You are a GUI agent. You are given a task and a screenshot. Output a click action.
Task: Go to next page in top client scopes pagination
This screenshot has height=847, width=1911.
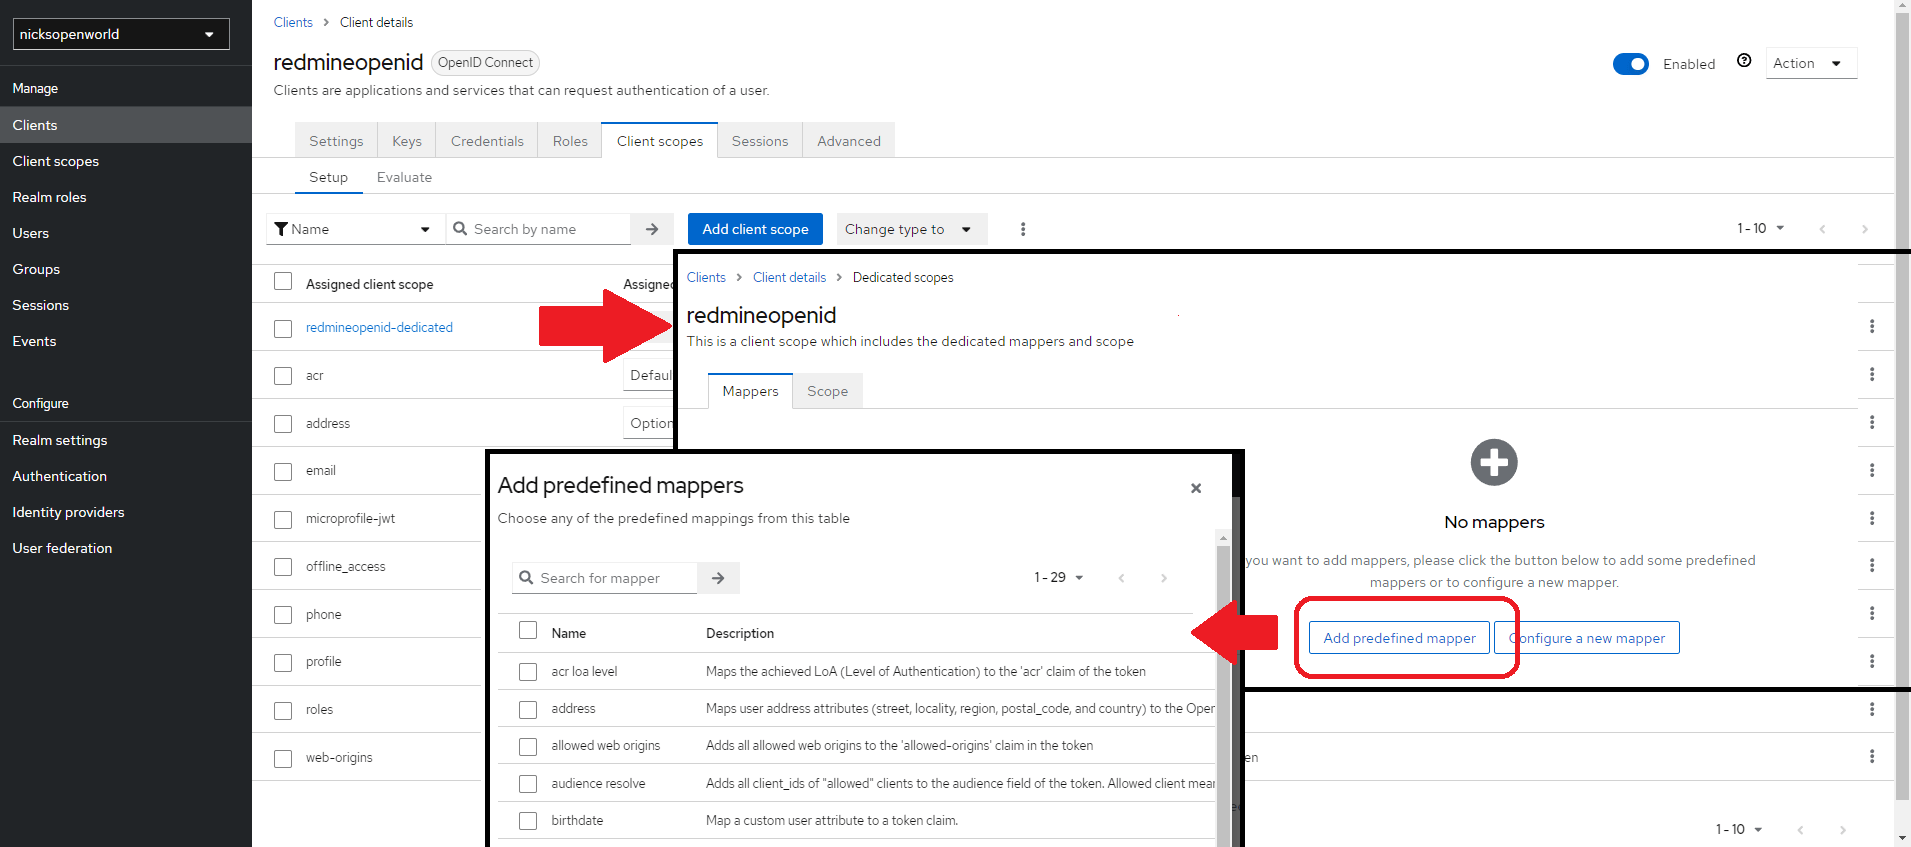1864,229
